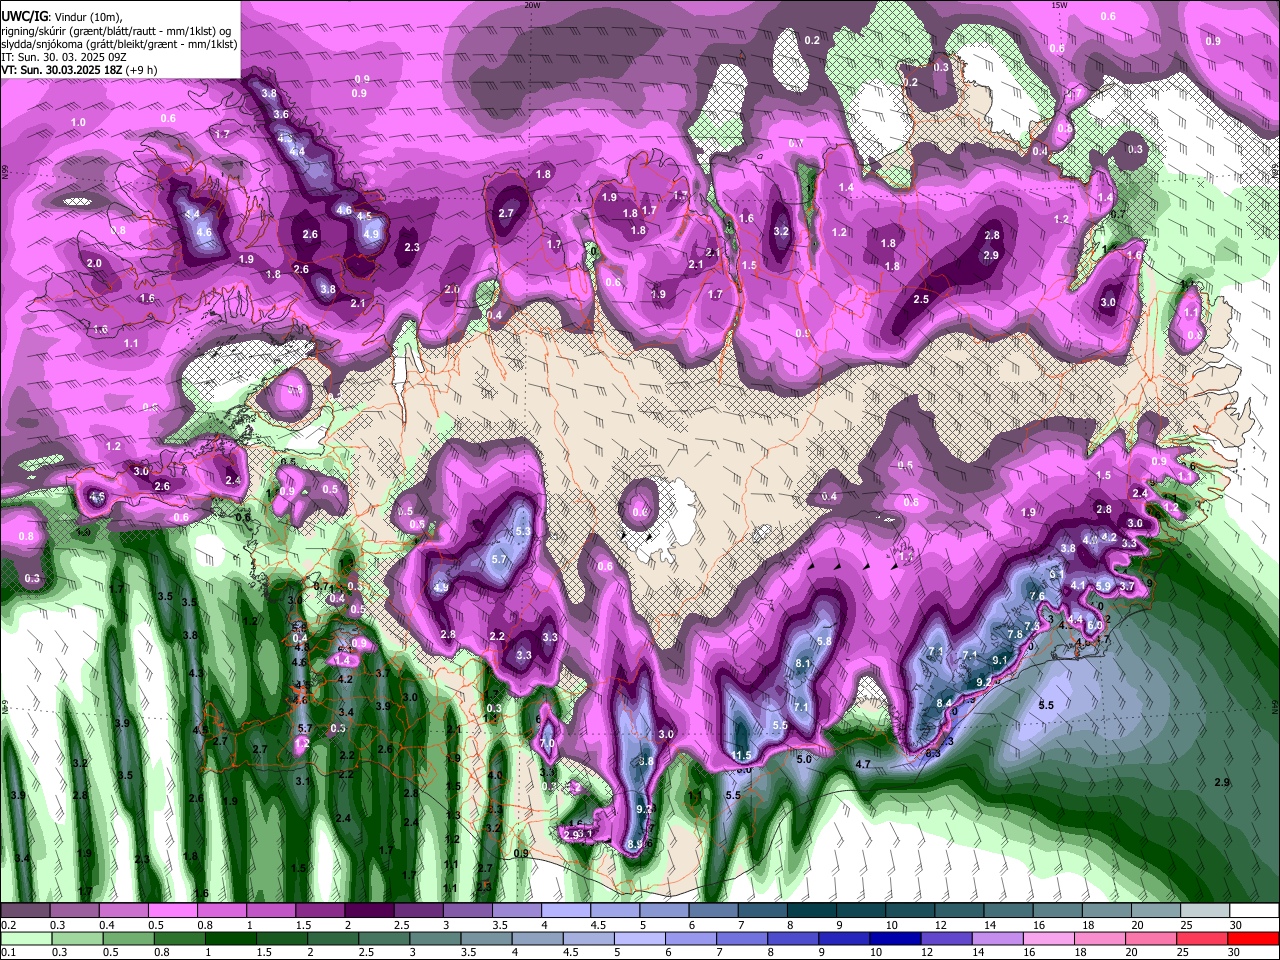Click the '0.2' label under the top scale
Viewport: 1280px width, 960px height.
8,925
